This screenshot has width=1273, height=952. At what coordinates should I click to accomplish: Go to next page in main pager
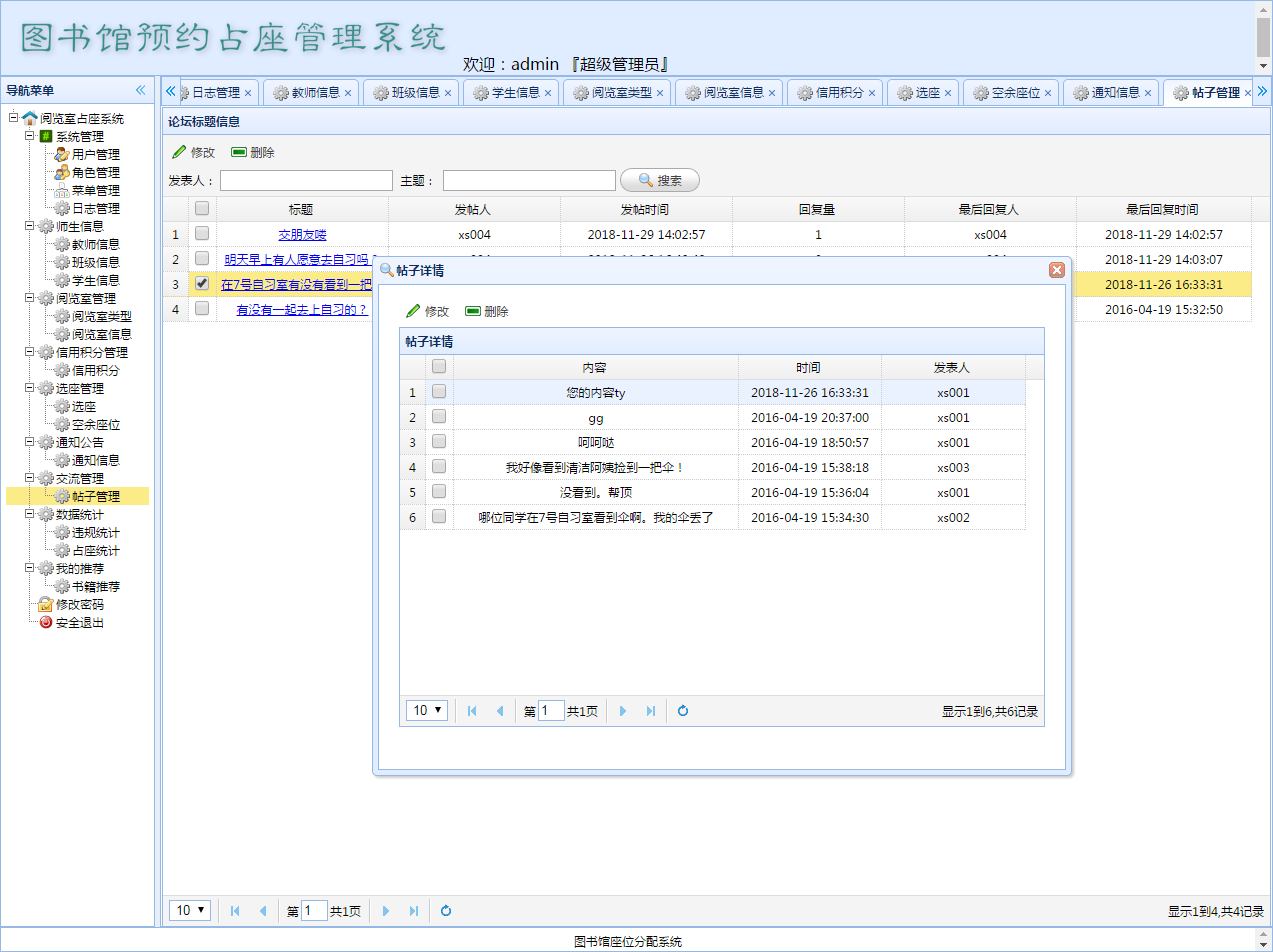tap(386, 911)
